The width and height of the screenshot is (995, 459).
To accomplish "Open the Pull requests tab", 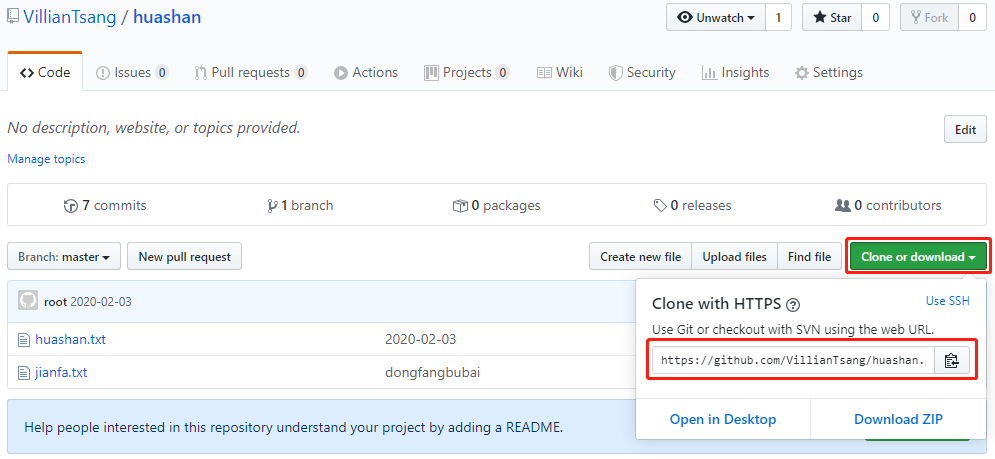I will click(251, 72).
